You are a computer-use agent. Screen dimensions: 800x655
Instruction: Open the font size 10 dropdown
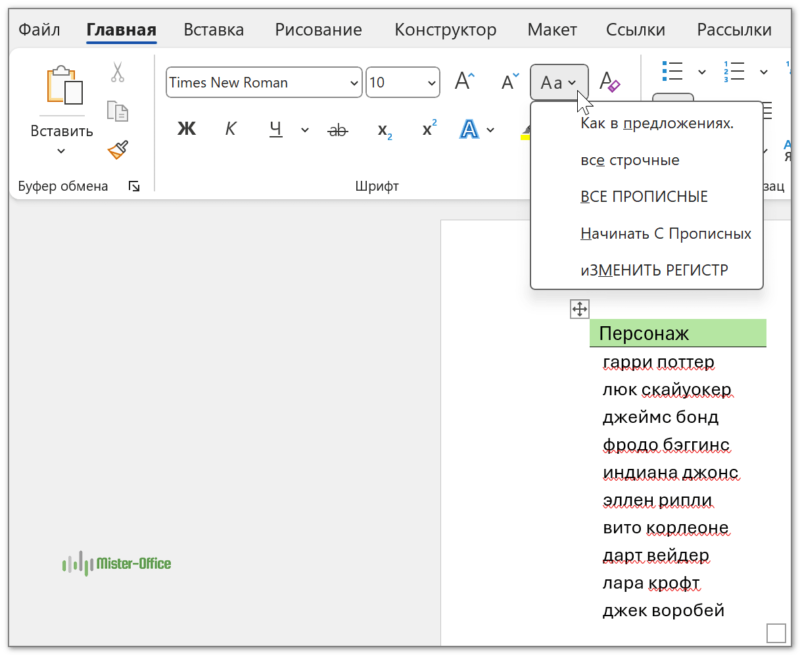[431, 83]
